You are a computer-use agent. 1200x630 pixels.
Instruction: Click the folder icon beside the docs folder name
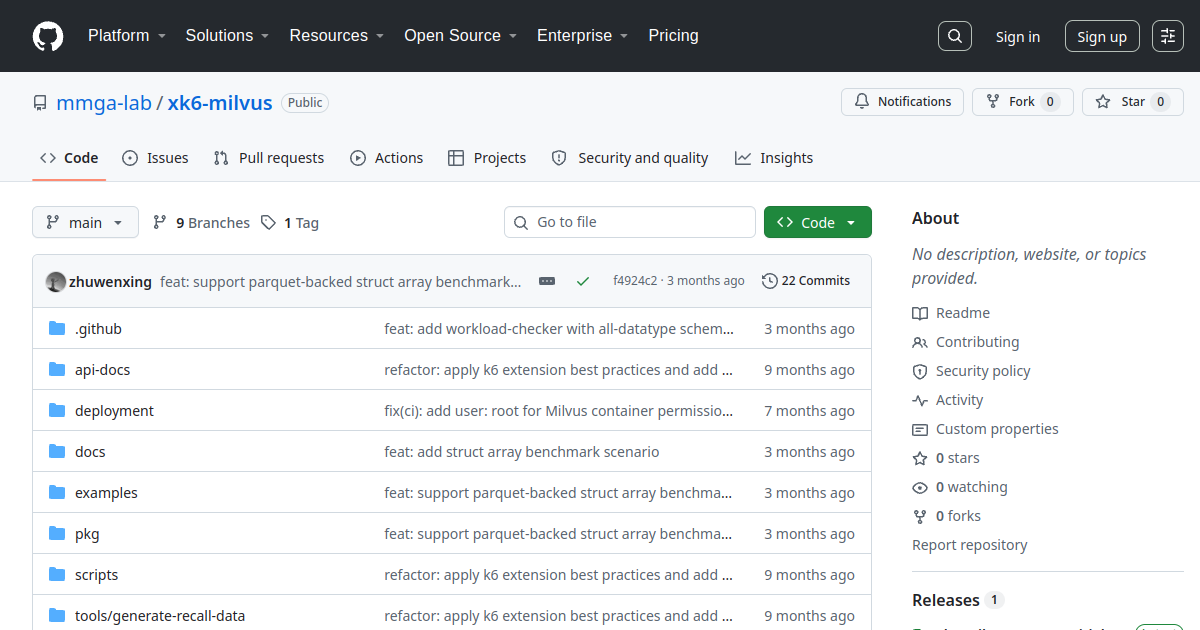pos(57,452)
